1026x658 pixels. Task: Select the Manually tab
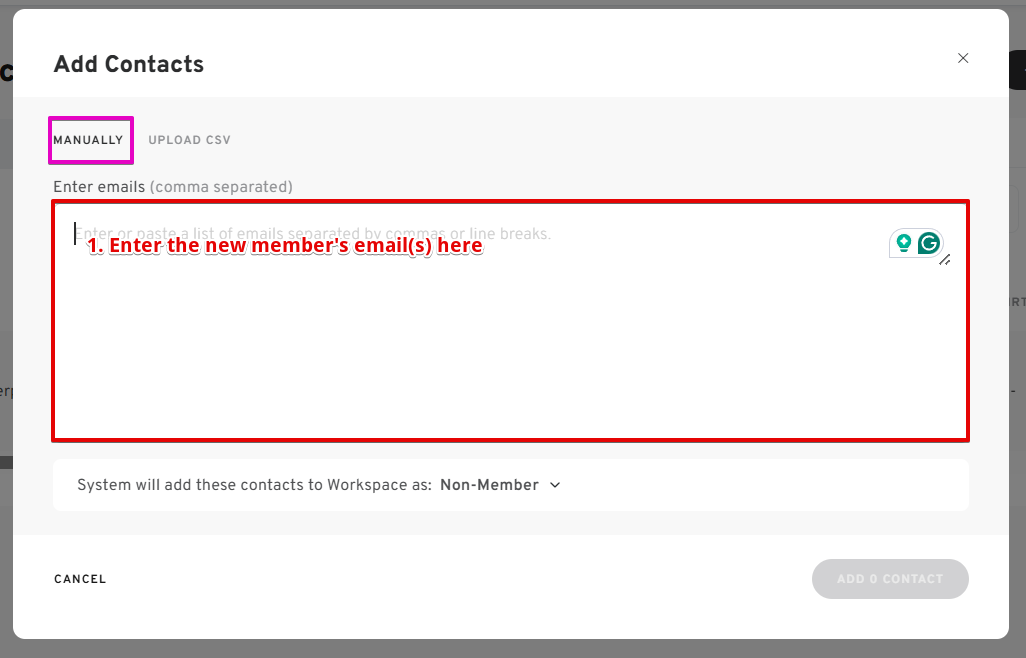point(88,140)
